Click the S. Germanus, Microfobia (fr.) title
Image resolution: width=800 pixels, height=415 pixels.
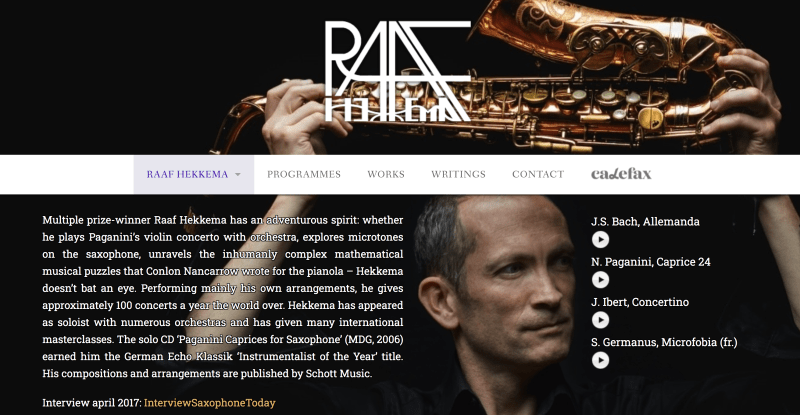tap(664, 343)
